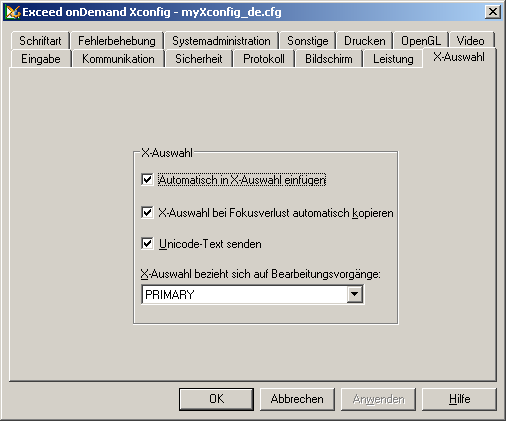
Task: Switch to the Schriftart tab
Action: (x=40, y=41)
